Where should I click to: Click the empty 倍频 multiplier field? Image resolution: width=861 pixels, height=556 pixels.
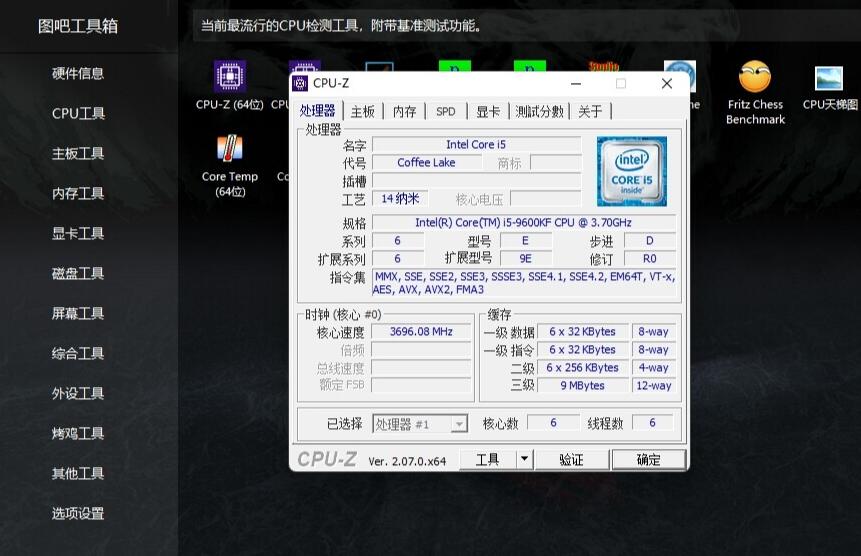[x=421, y=350]
